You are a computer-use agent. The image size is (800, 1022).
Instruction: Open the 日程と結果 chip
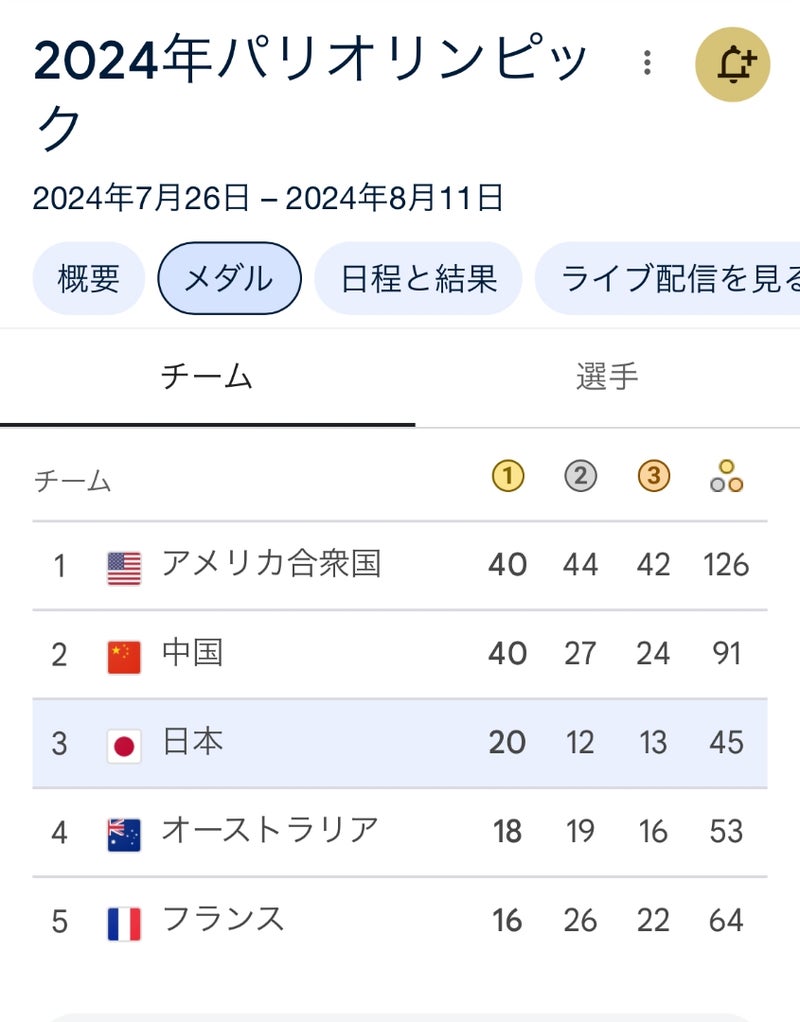(x=418, y=278)
